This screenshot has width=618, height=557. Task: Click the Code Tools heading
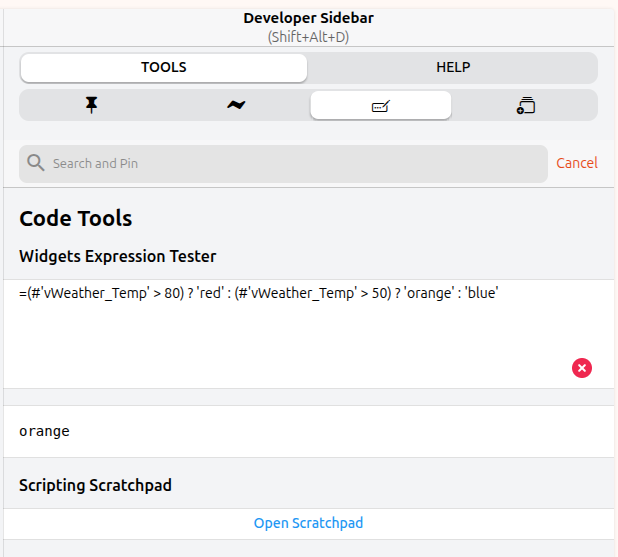76,218
